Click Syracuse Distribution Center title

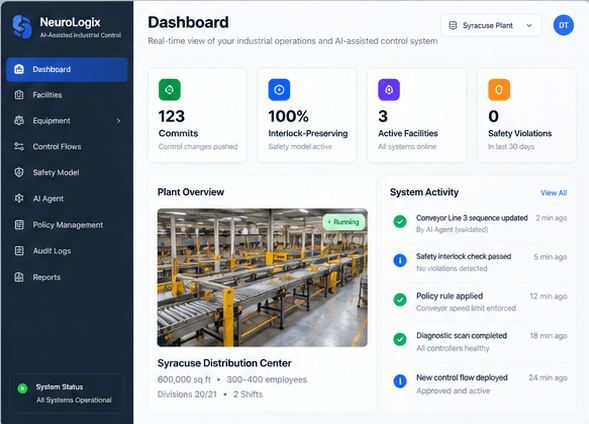click(224, 363)
